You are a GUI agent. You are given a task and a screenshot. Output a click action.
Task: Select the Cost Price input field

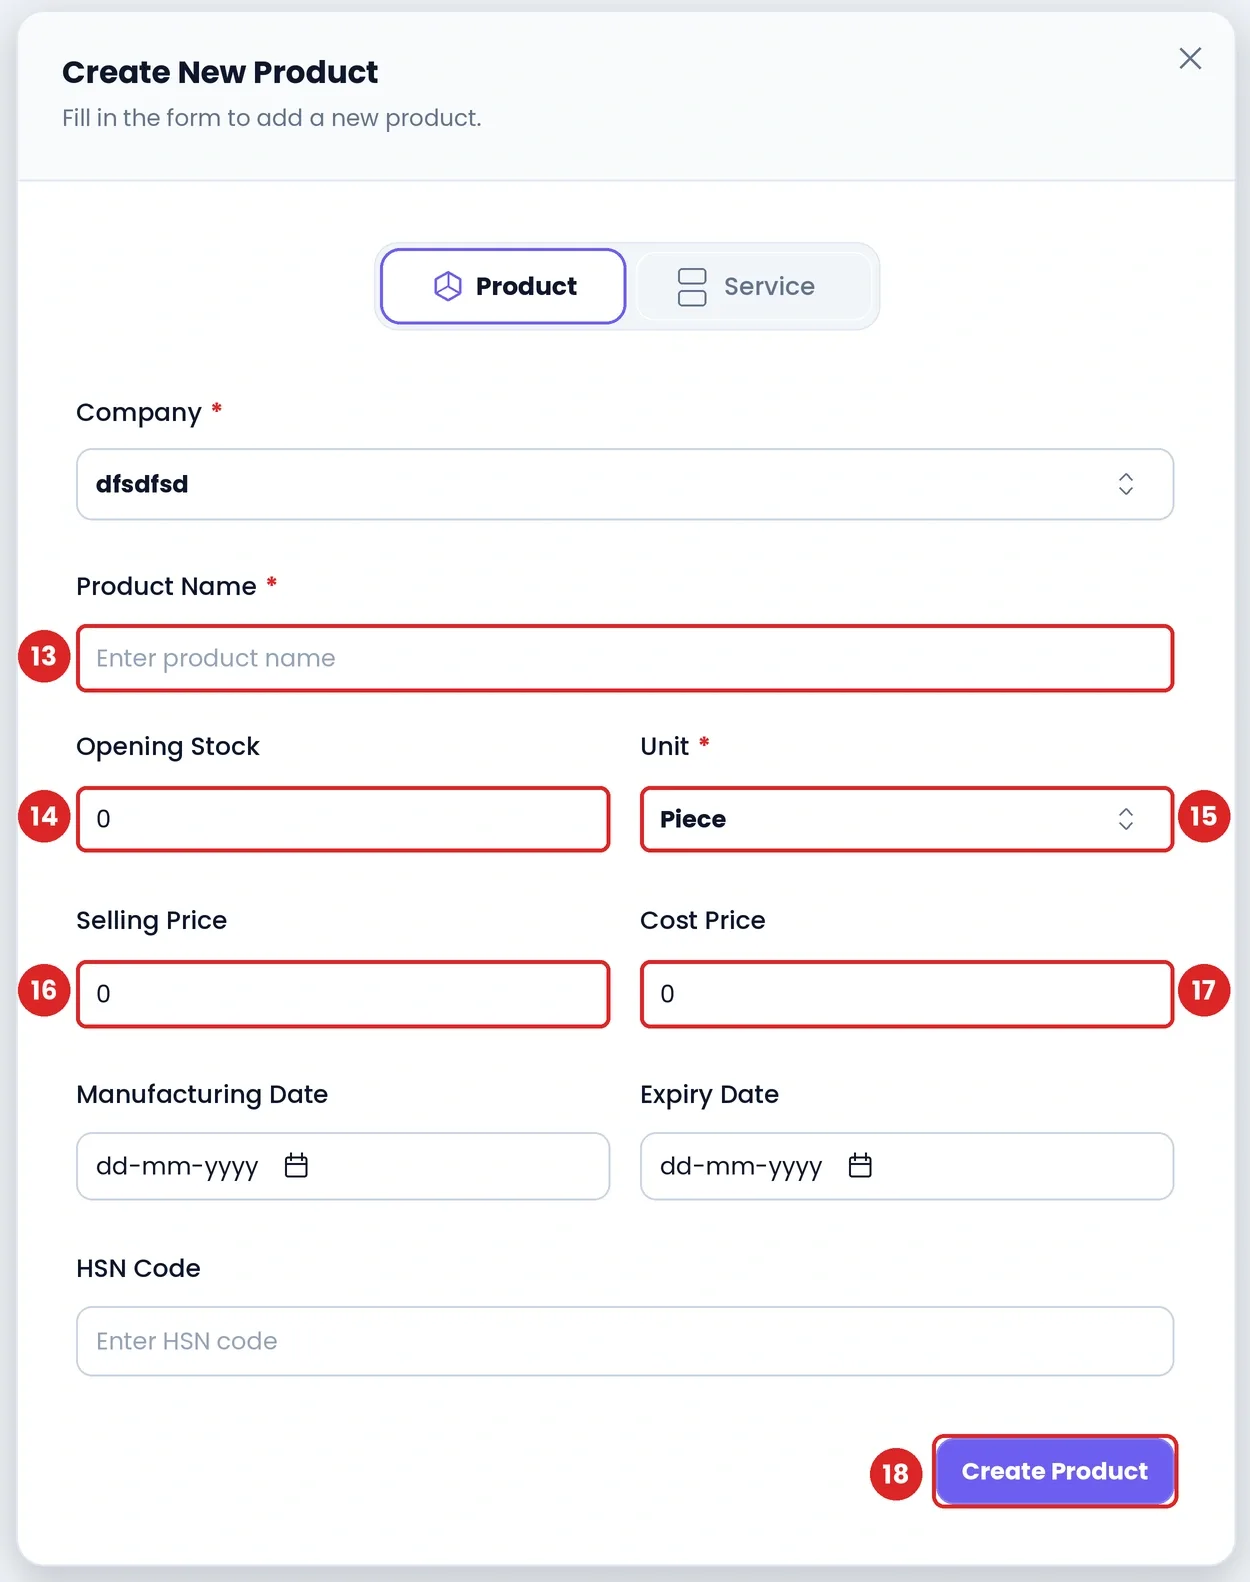click(907, 994)
